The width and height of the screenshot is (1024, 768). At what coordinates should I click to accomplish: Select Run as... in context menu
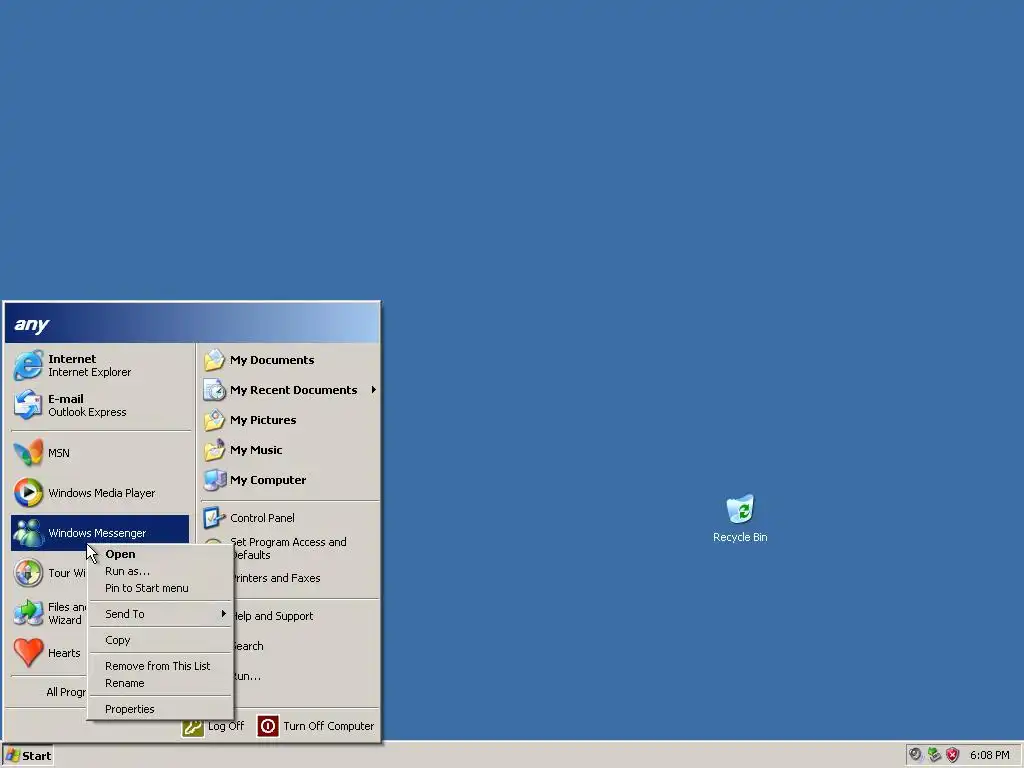pos(160,571)
